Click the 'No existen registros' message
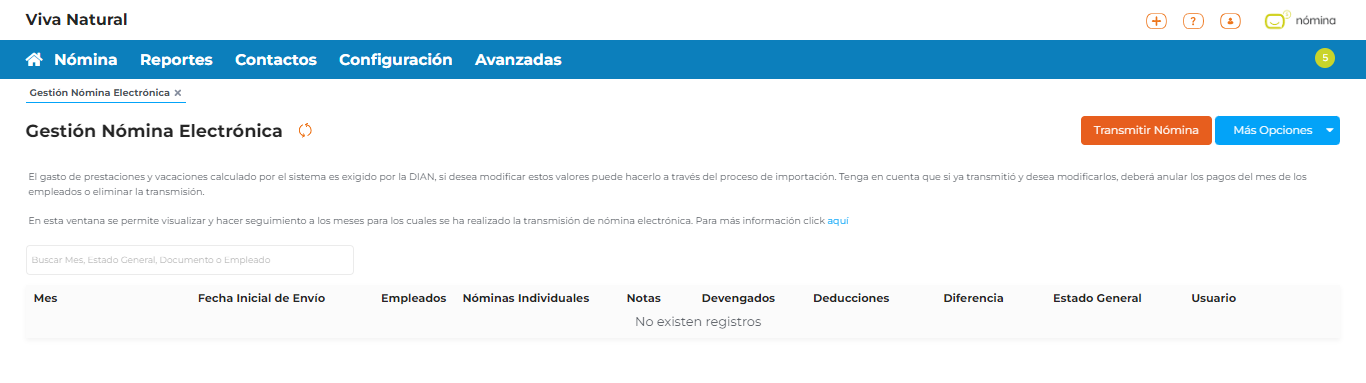The height and width of the screenshot is (383, 1366). [698, 322]
